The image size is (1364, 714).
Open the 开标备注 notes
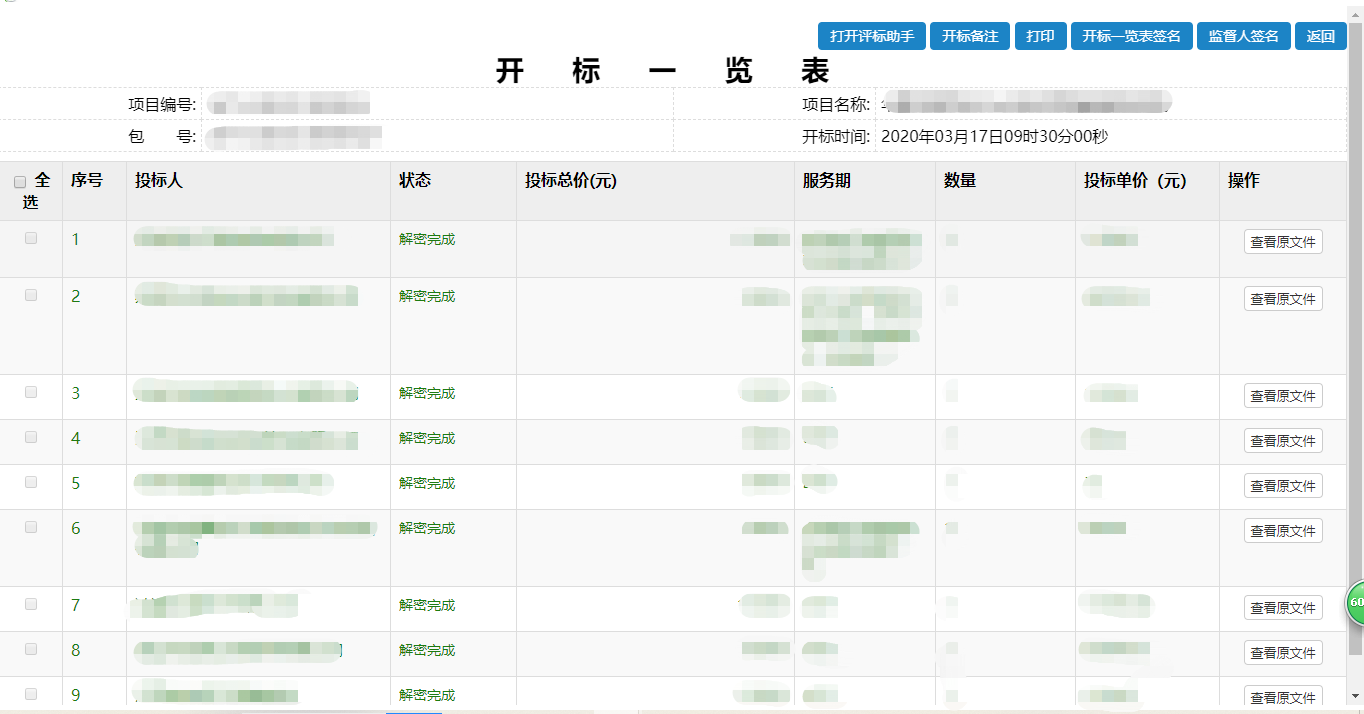[x=969, y=36]
